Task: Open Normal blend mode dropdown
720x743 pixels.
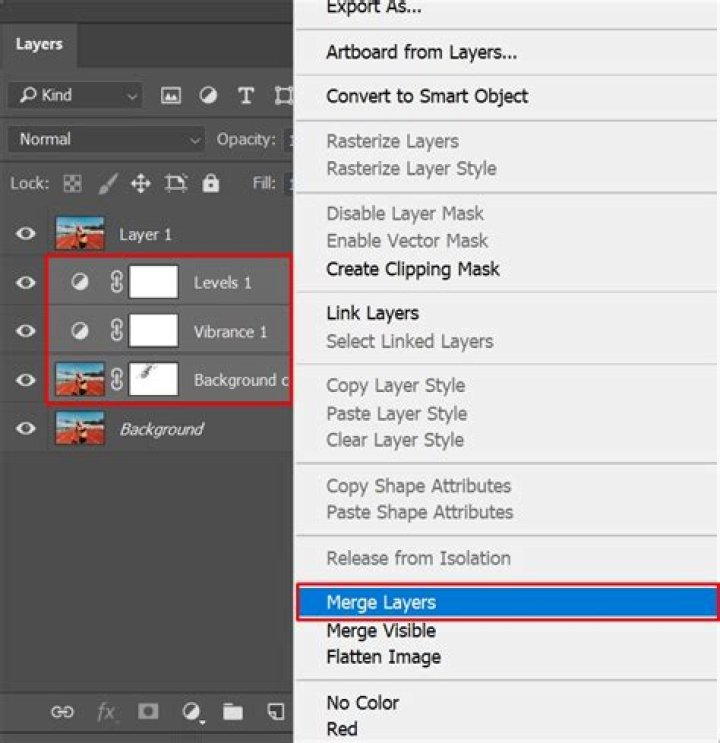Action: point(106,139)
